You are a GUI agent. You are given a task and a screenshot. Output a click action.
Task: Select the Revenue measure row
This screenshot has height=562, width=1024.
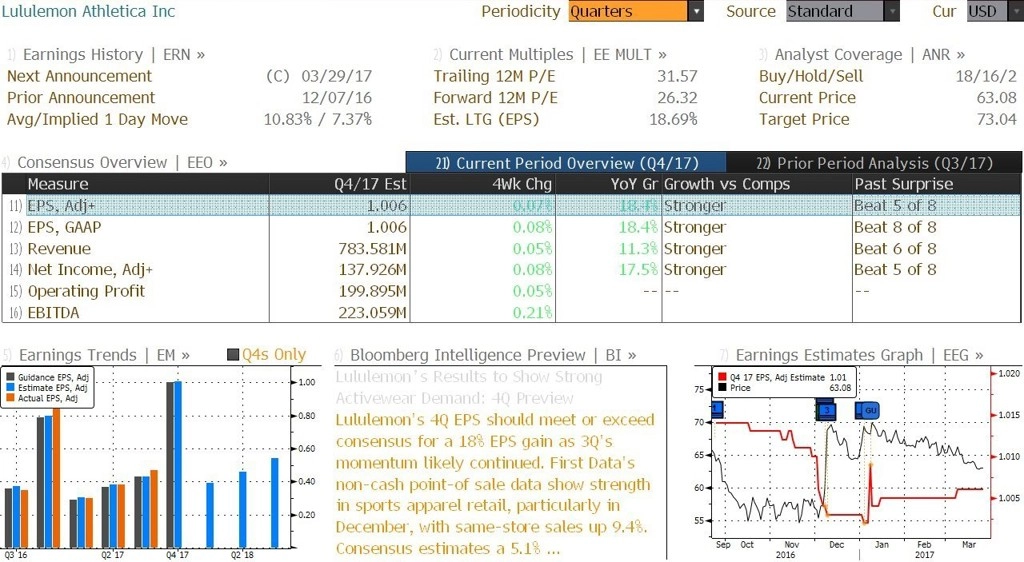(511, 249)
